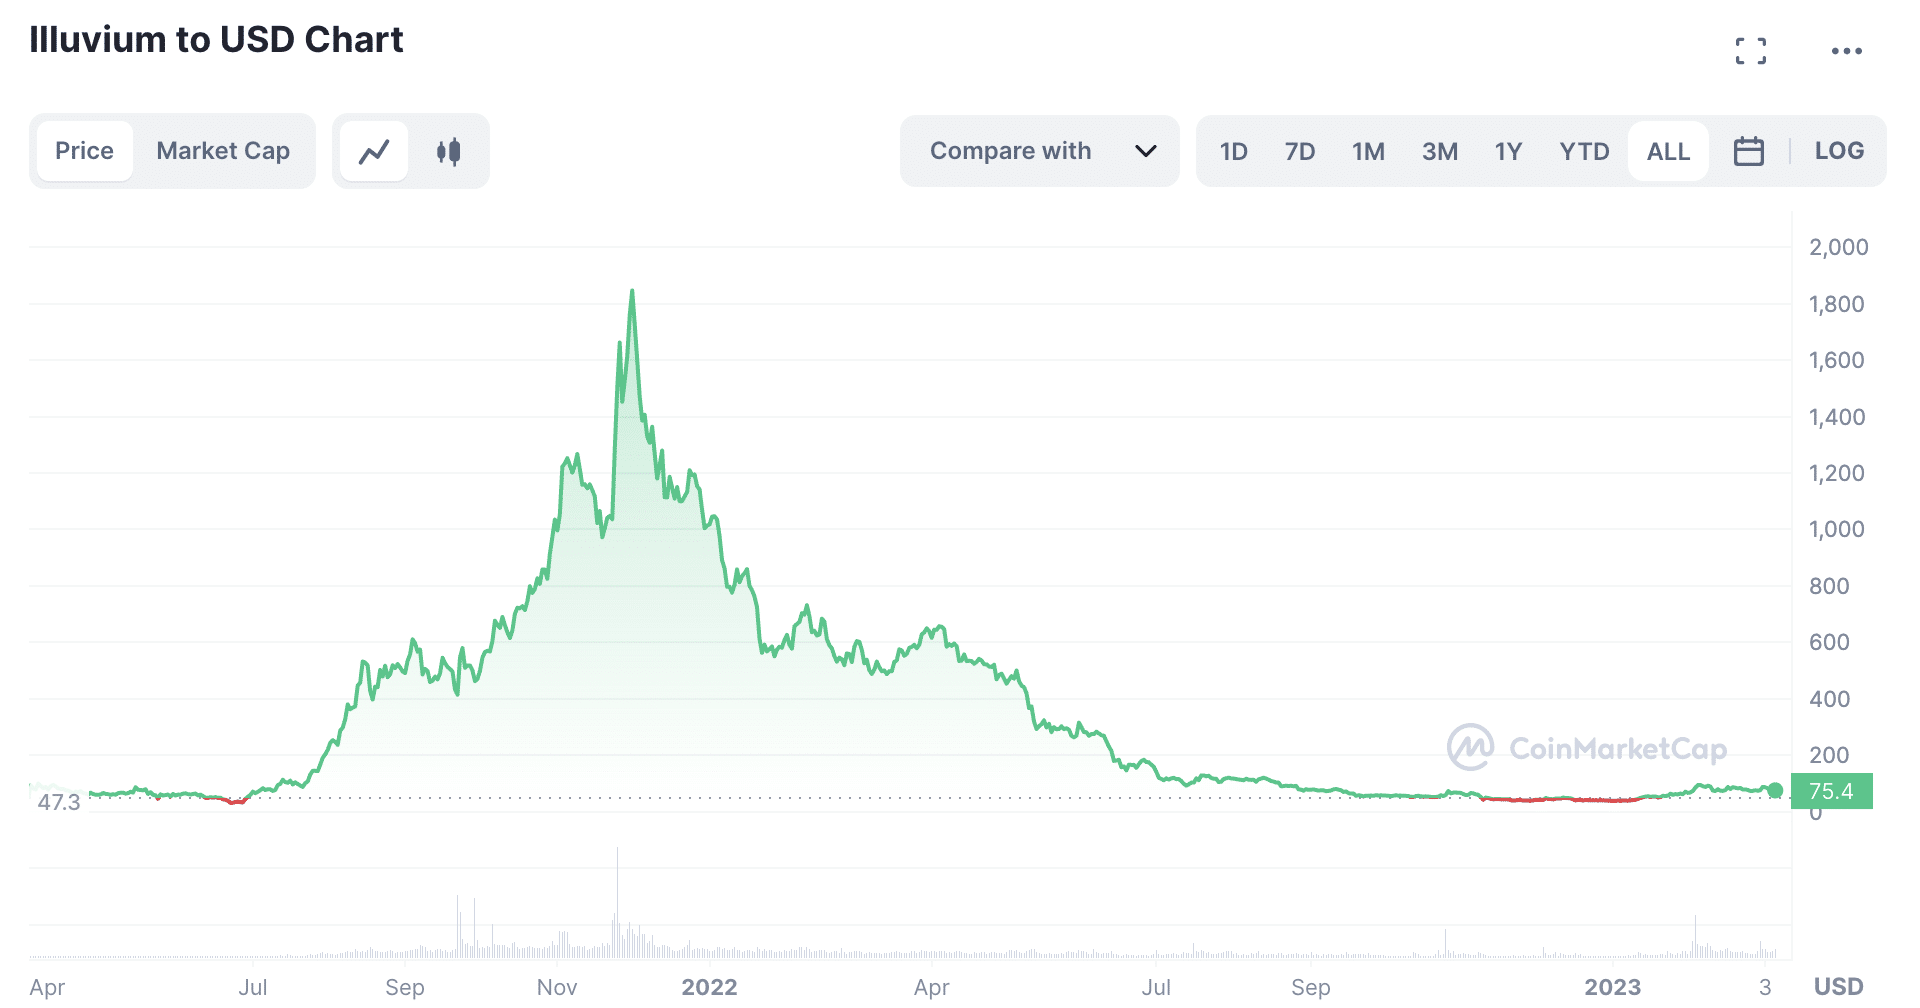This screenshot has width=1920, height=1008.
Task: Open the calendar date range picker
Action: [1748, 151]
